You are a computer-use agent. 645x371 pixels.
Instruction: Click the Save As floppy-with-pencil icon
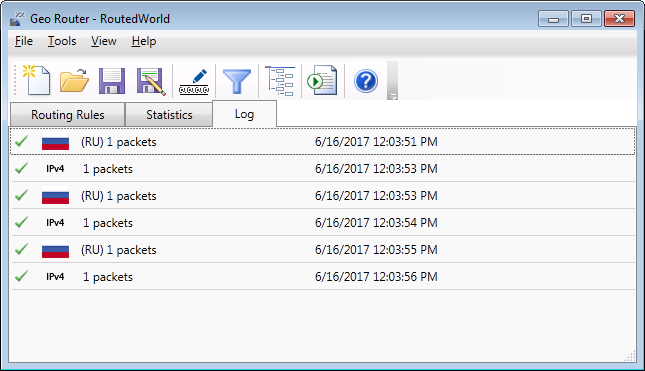coord(151,81)
